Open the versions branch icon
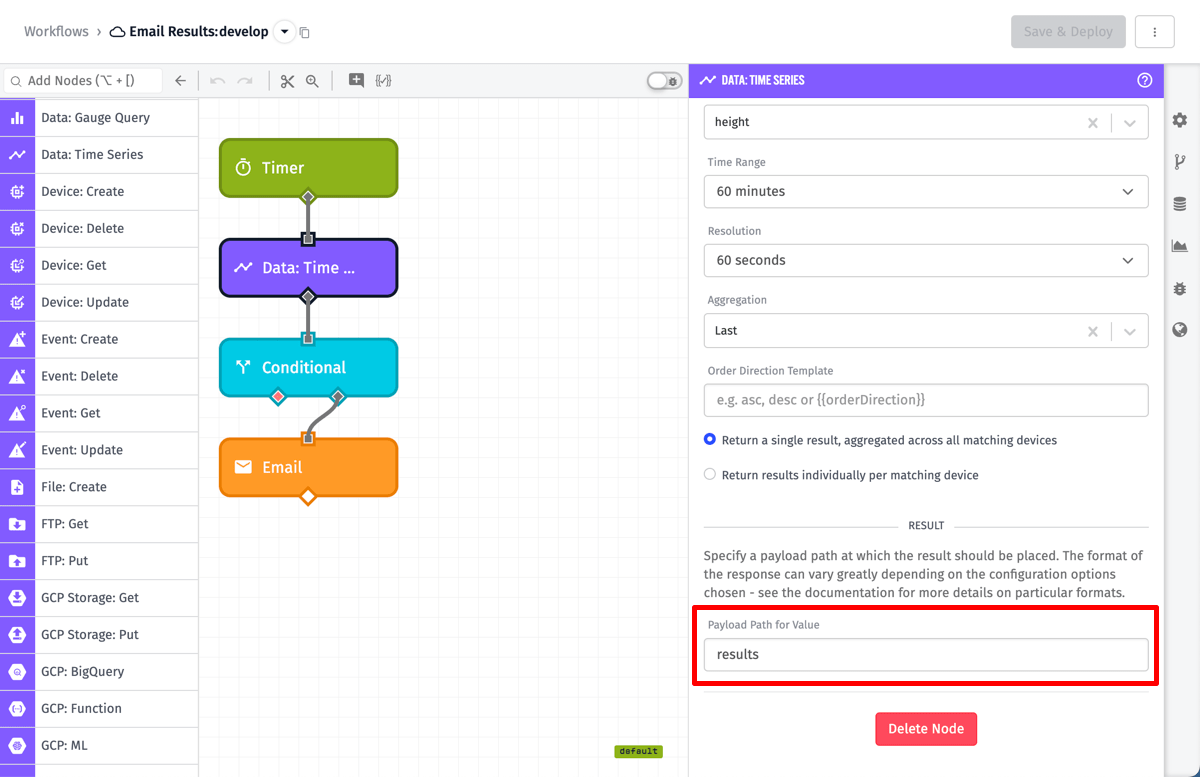 [x=1180, y=162]
